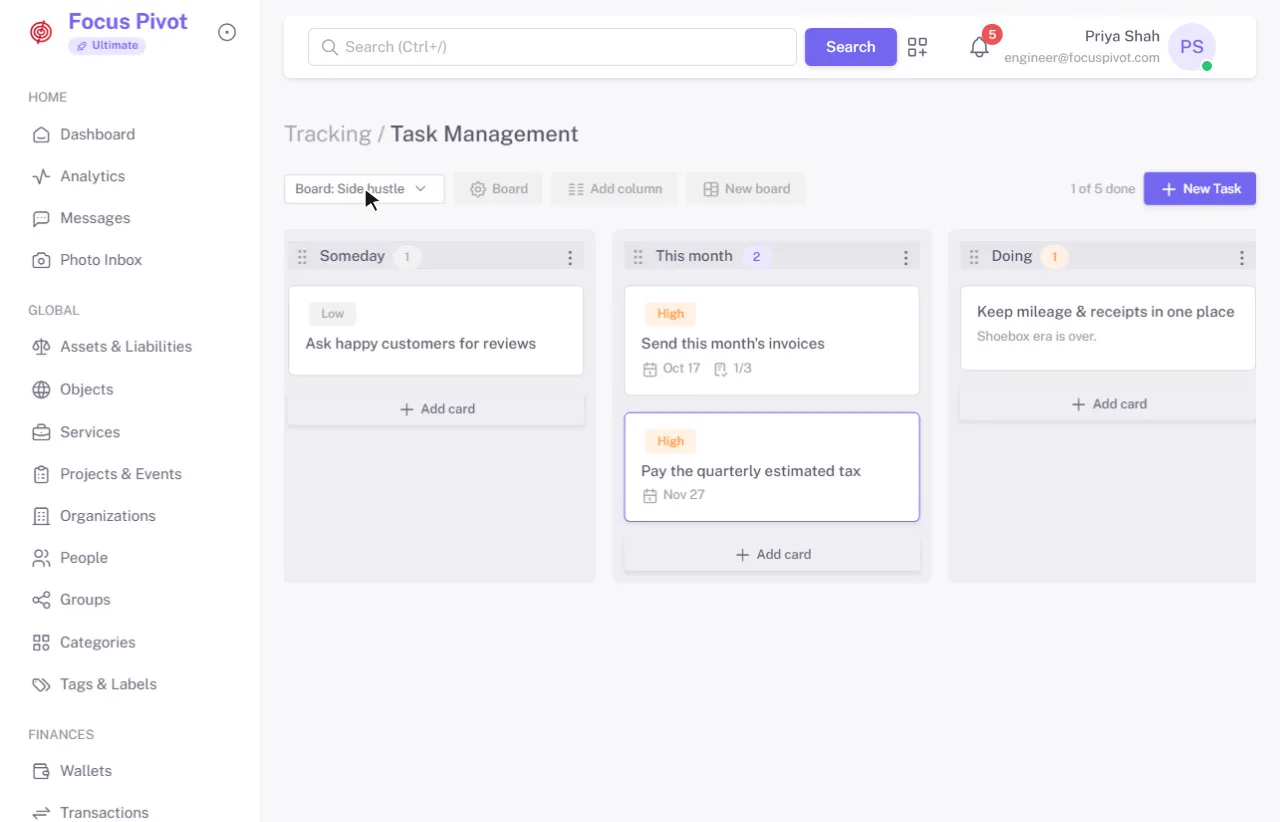The height and width of the screenshot is (822, 1280).
Task: Click the Someday column drag handle
Action: (x=302, y=257)
